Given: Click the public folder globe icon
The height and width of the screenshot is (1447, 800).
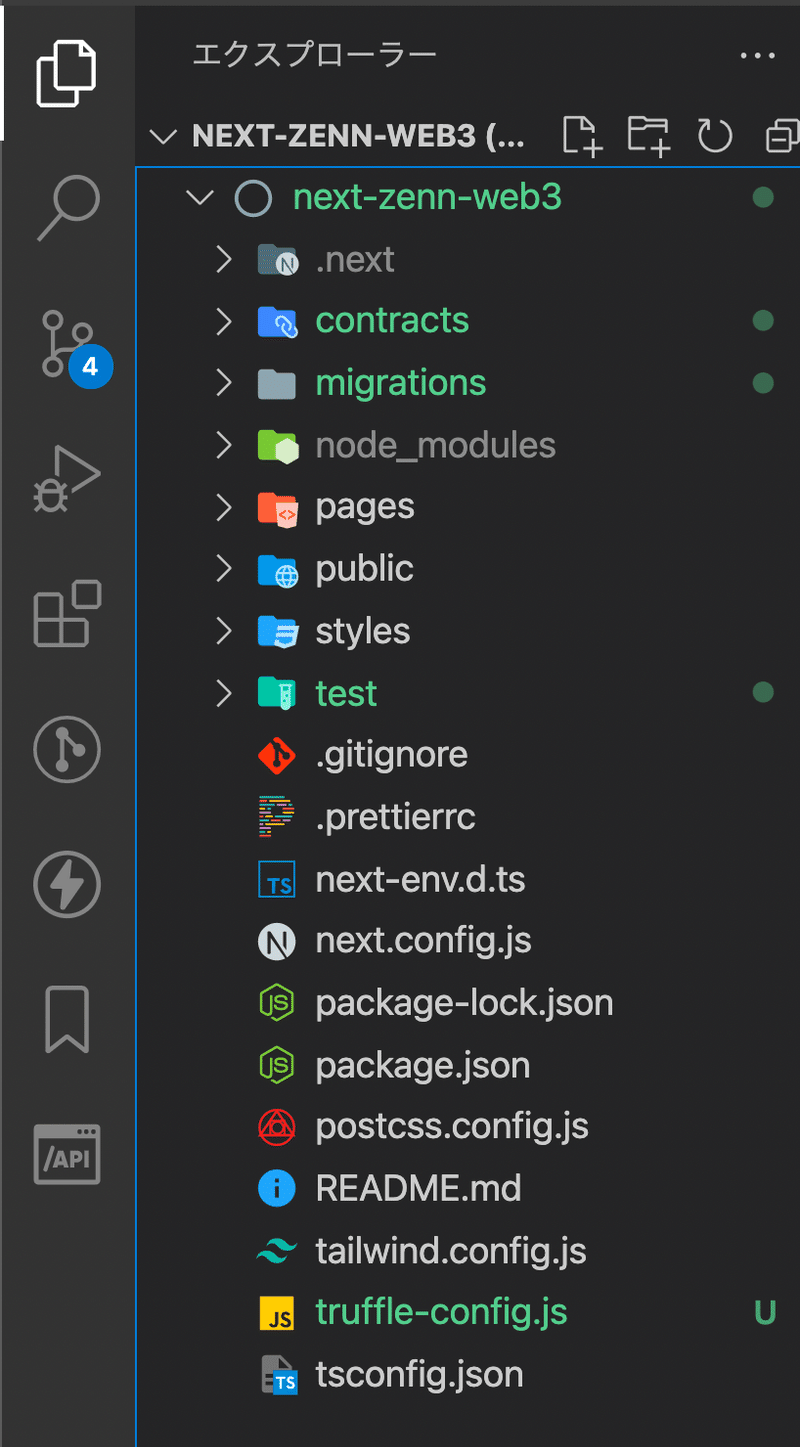Looking at the screenshot, I should [277, 570].
